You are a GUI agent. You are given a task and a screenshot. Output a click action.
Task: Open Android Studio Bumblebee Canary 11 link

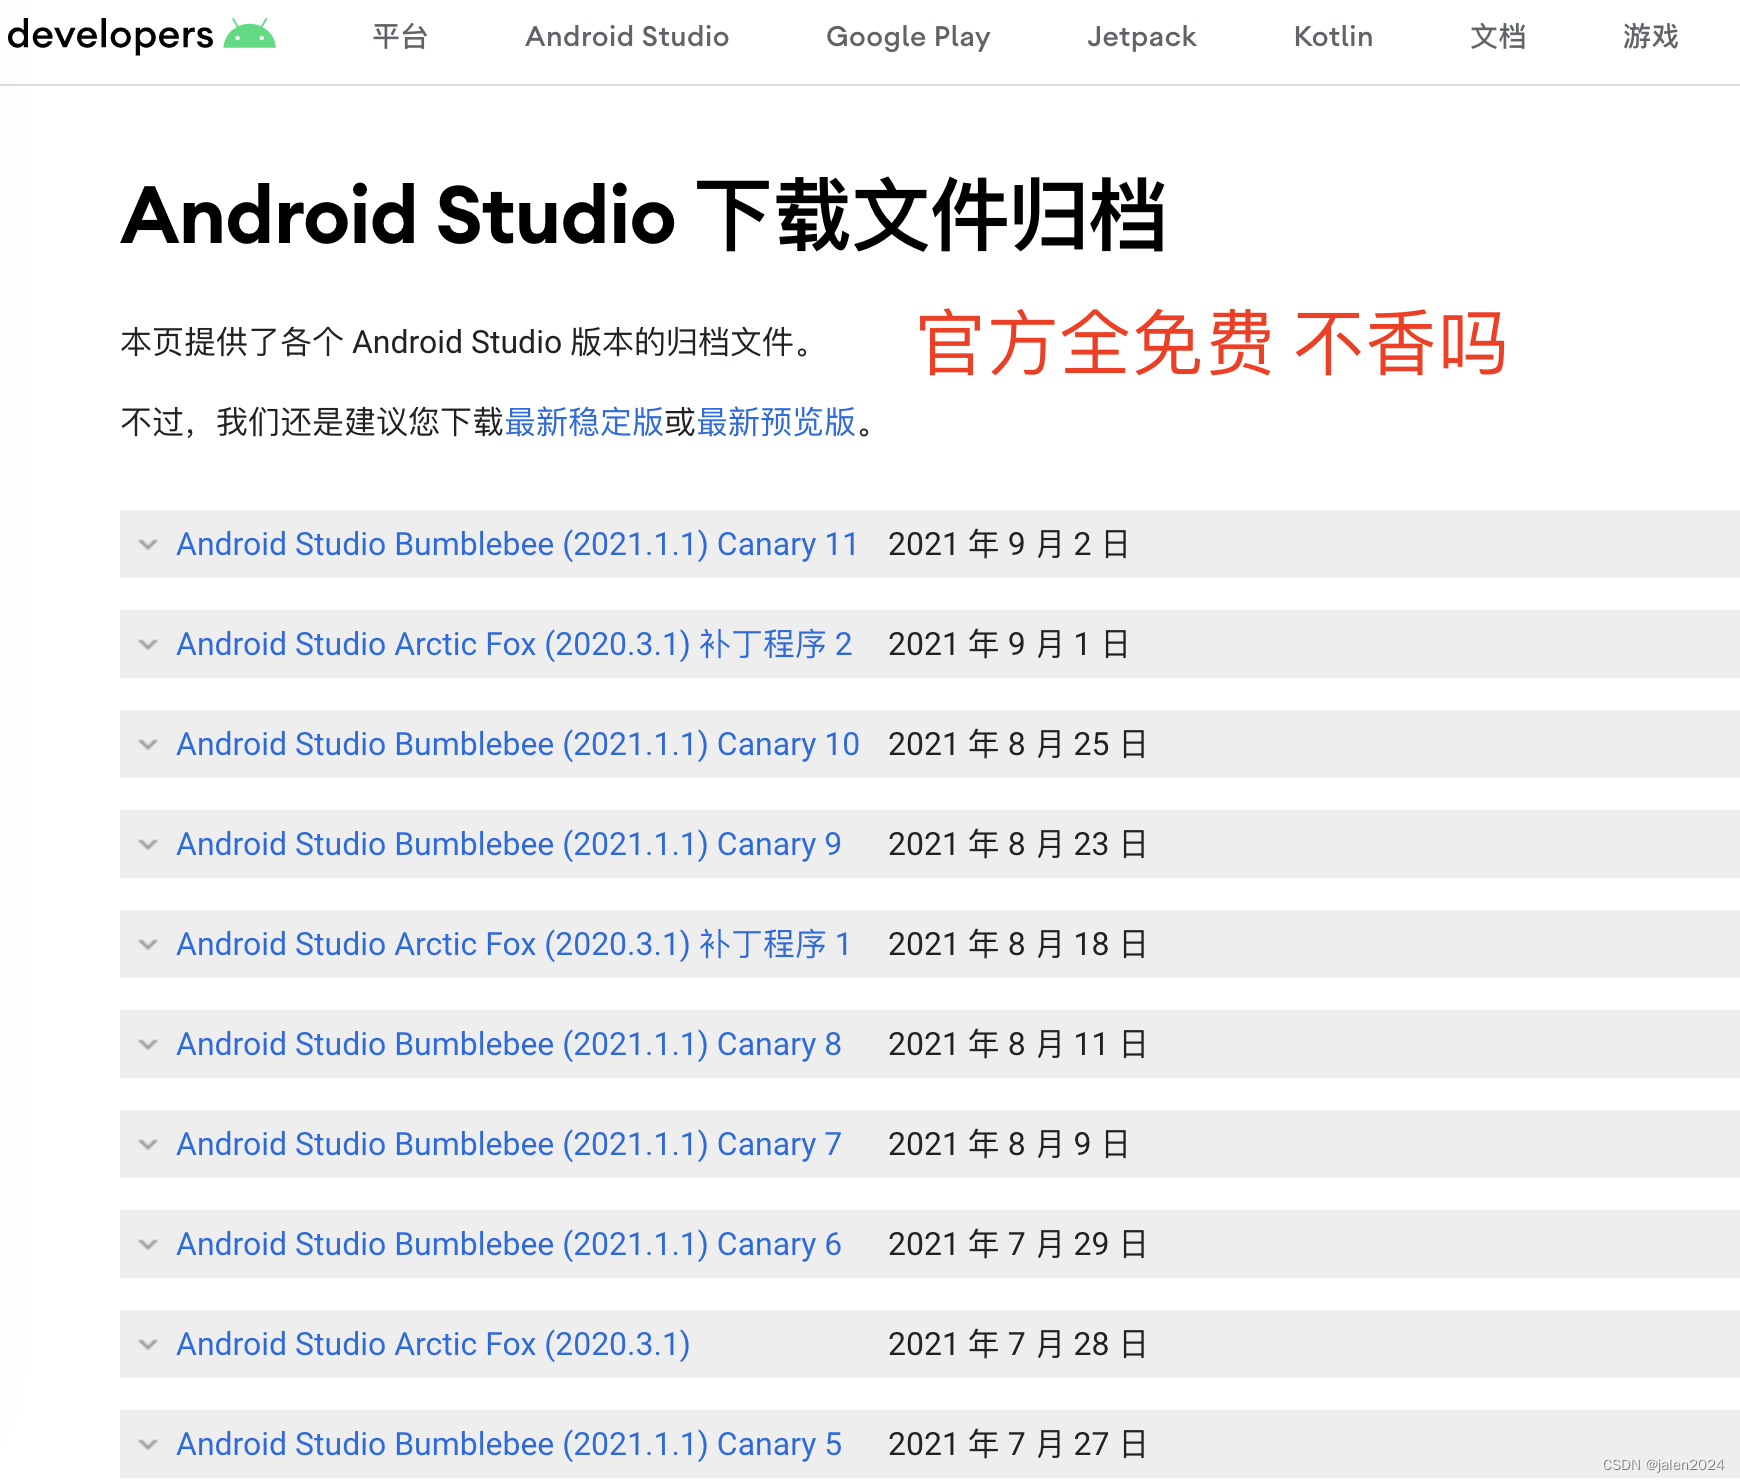[x=517, y=544]
